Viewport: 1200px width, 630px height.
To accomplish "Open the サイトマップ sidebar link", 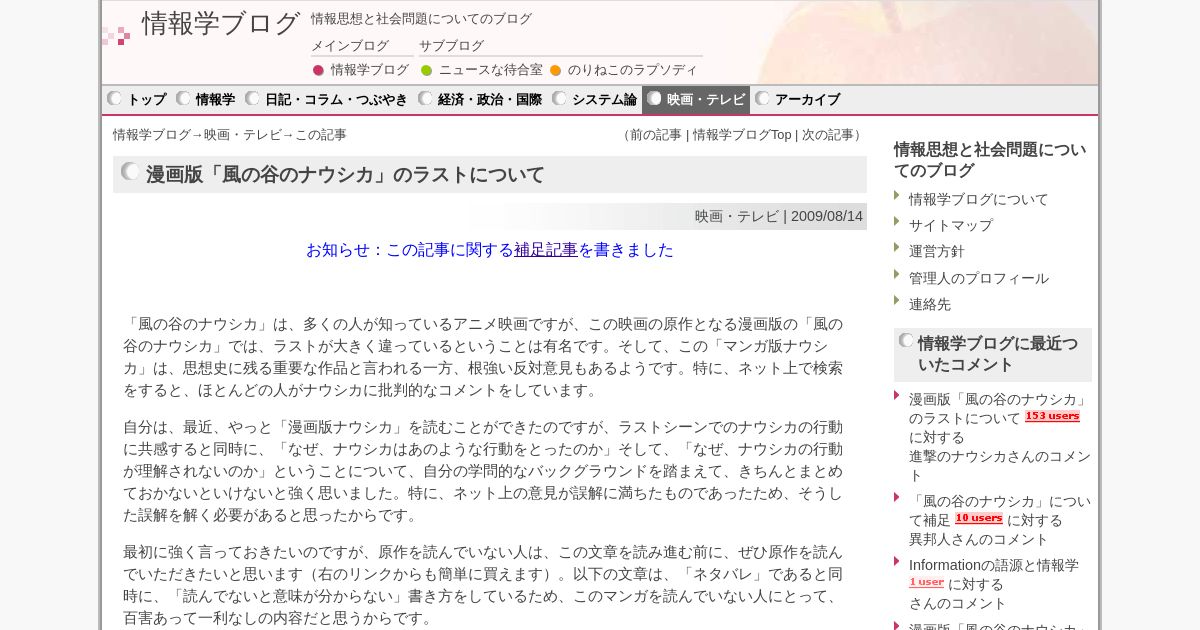I will [951, 225].
